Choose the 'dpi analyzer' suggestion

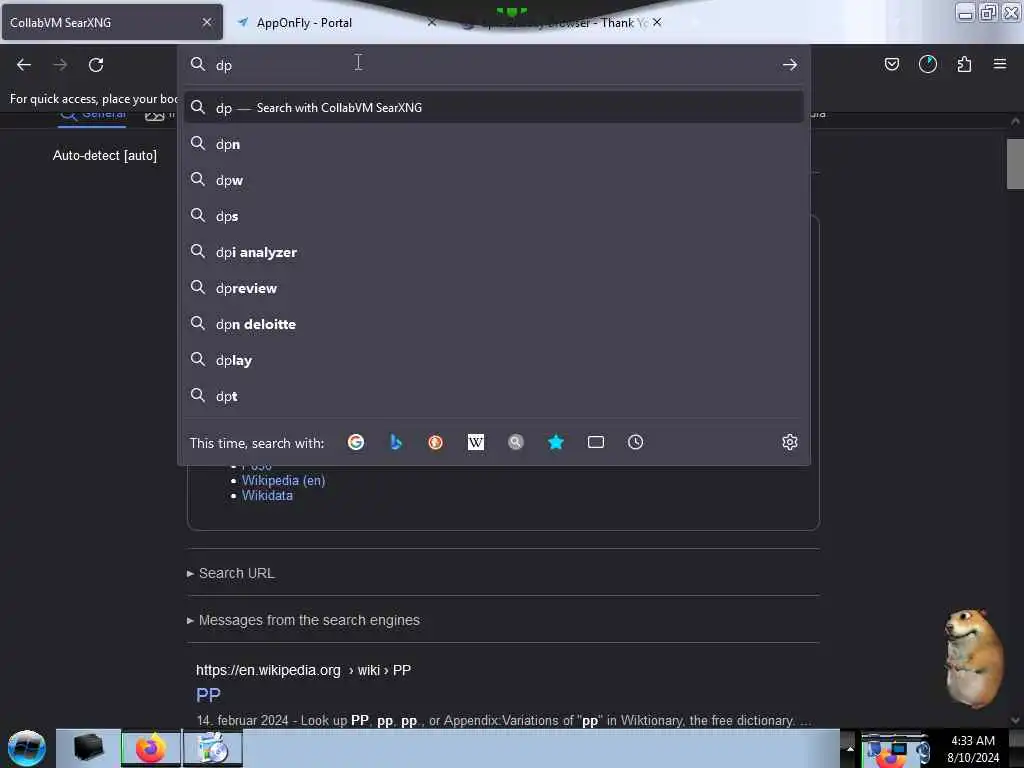coord(494,252)
